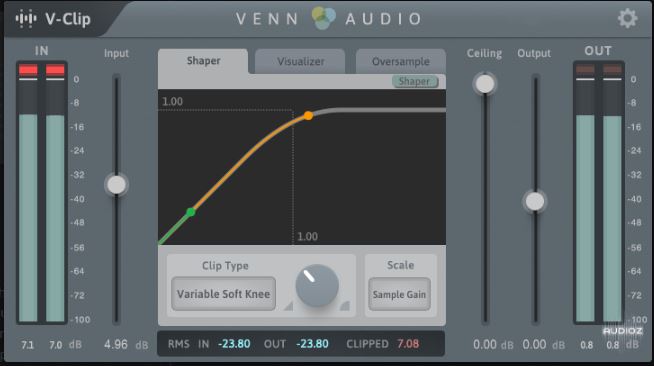Viewport: 654px width, 366px height.
Task: Open the Variable Soft Knee clip type dropdown
Action: [x=223, y=294]
